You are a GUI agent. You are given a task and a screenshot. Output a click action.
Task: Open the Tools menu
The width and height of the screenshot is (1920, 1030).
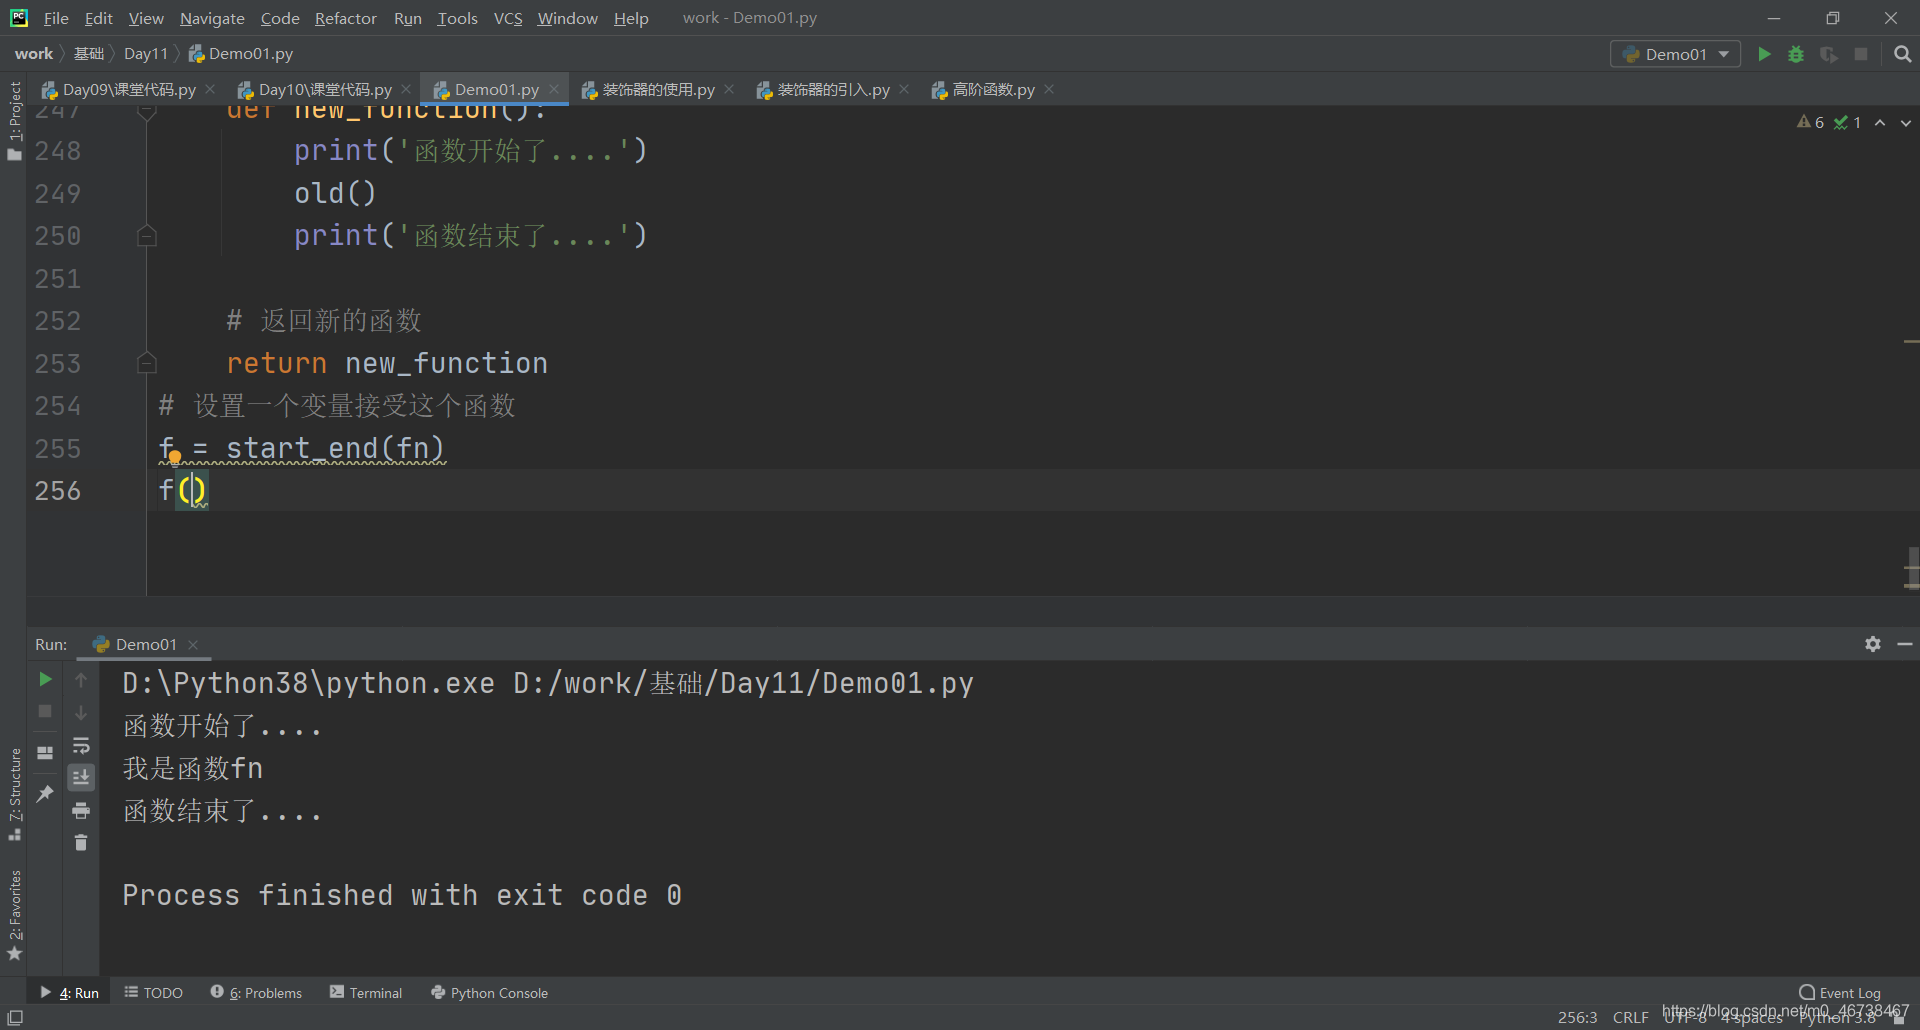(457, 18)
